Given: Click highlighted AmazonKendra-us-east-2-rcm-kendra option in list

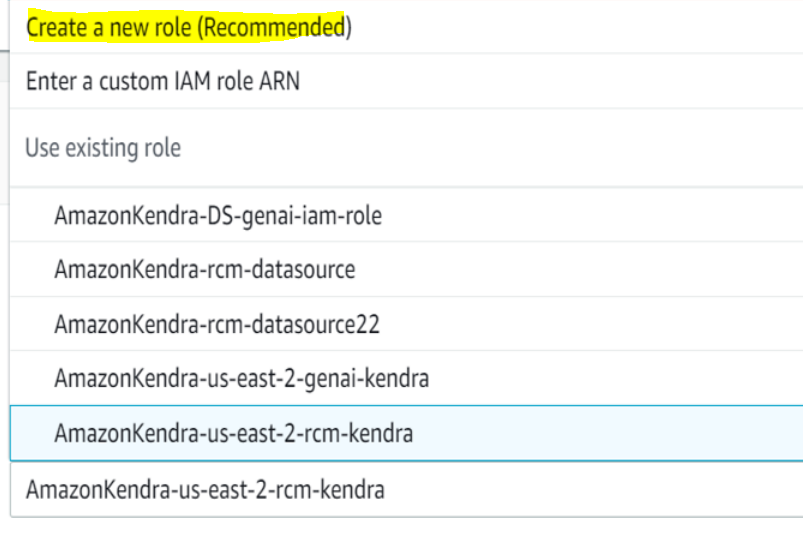Looking at the screenshot, I should pos(407,433).
